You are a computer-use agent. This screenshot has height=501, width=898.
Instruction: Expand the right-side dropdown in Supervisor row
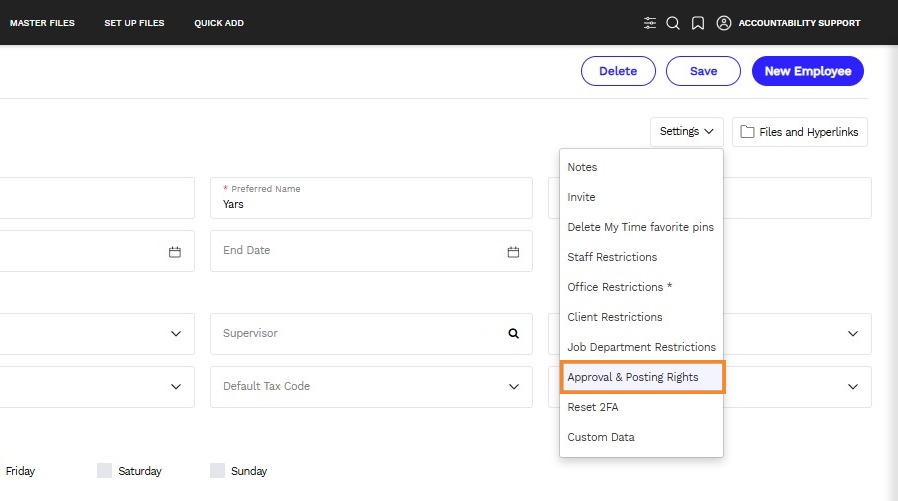tap(853, 333)
